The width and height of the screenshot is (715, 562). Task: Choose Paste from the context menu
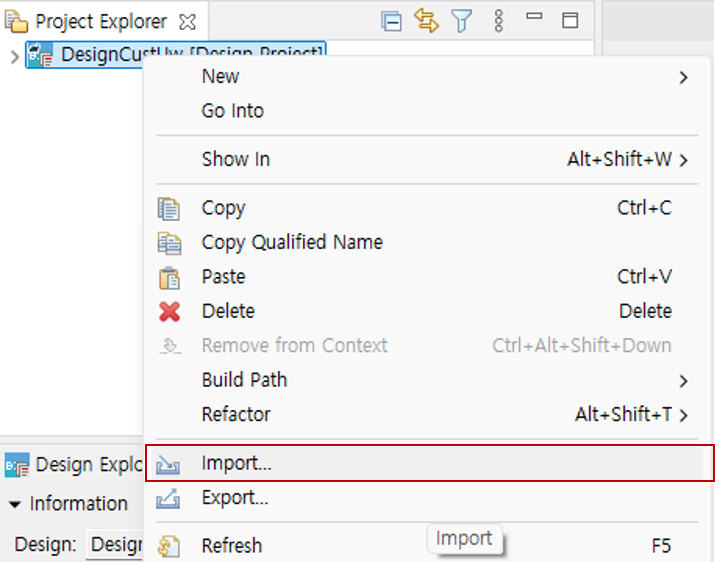tap(223, 276)
